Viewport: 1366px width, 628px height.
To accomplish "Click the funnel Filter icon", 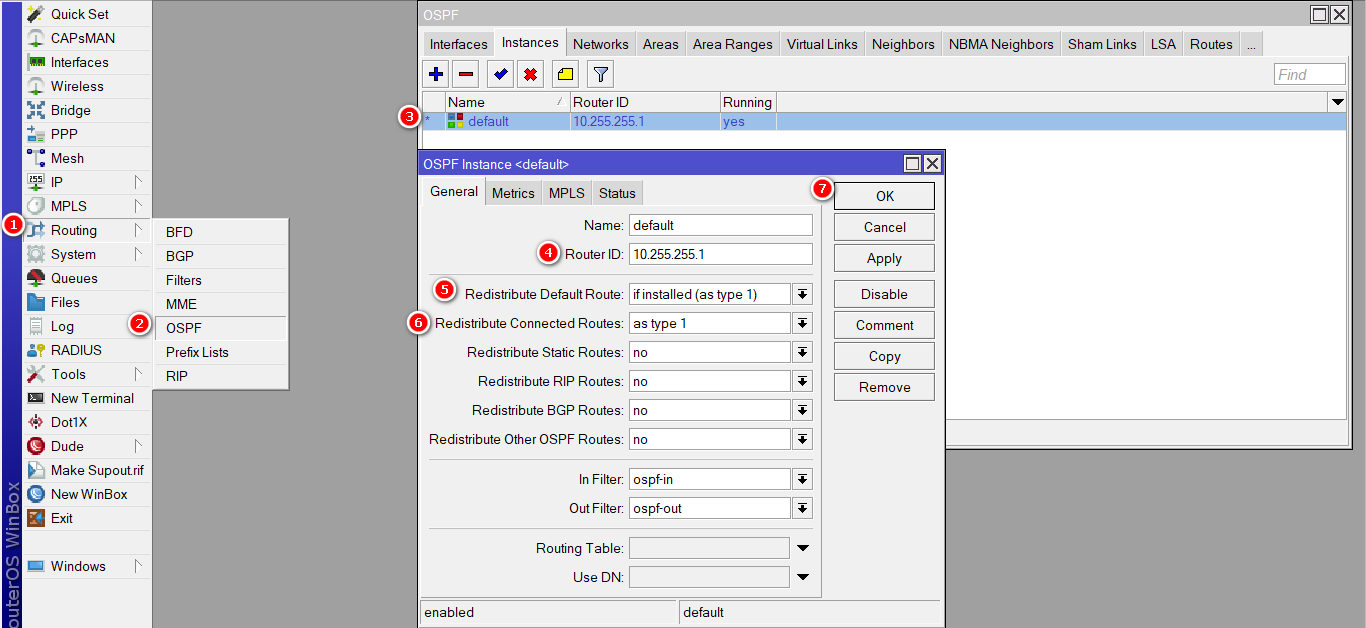I will [599, 74].
